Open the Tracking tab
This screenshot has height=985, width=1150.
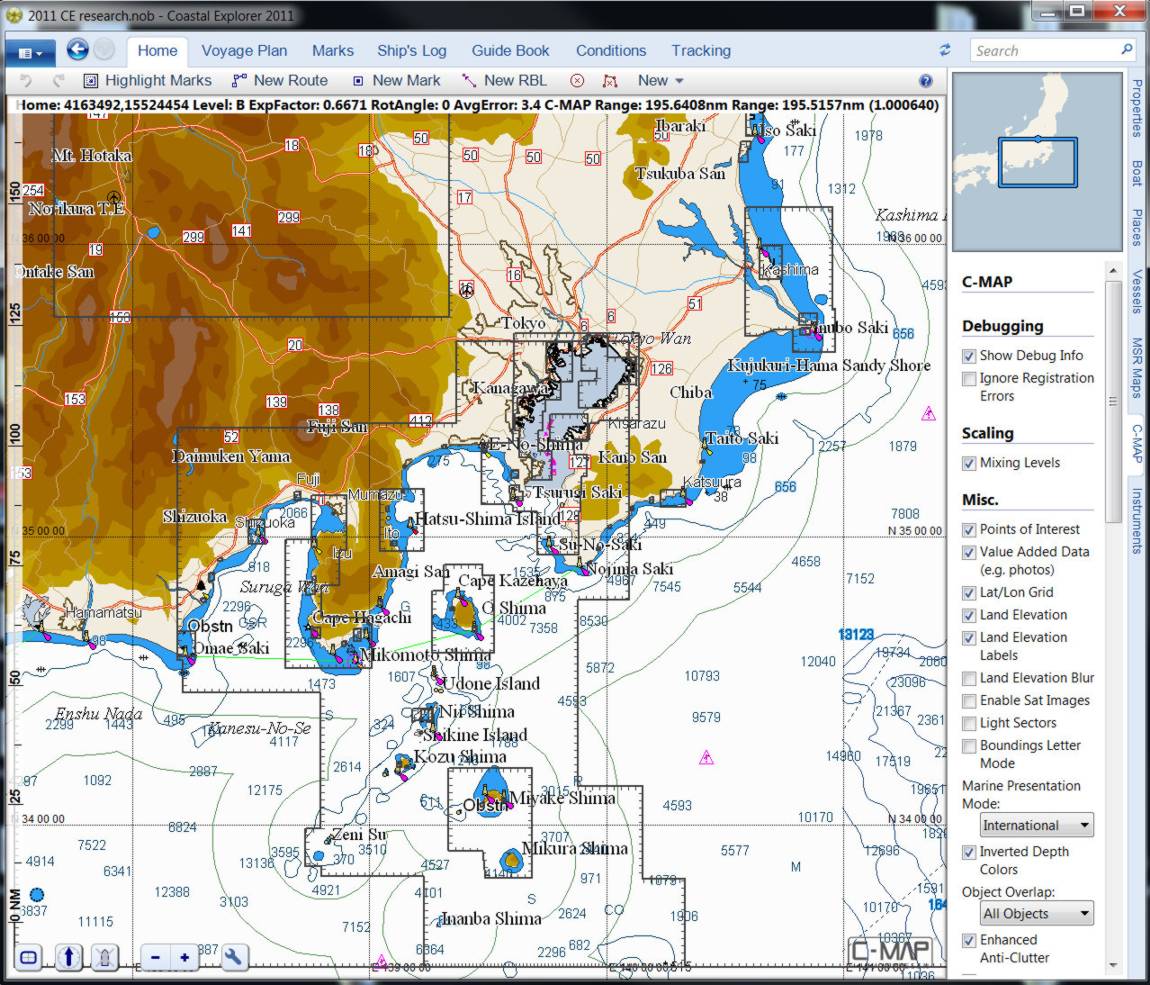point(700,51)
